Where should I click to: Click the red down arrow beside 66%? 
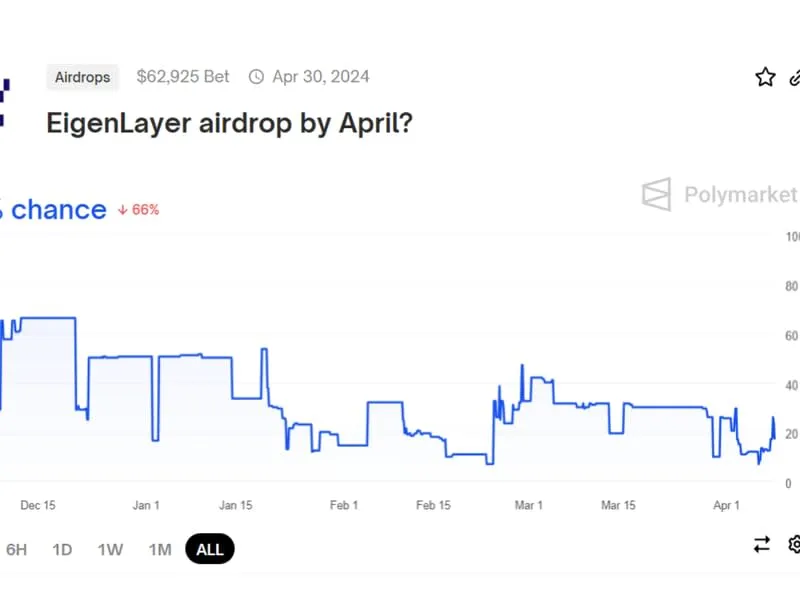pyautogui.click(x=122, y=210)
